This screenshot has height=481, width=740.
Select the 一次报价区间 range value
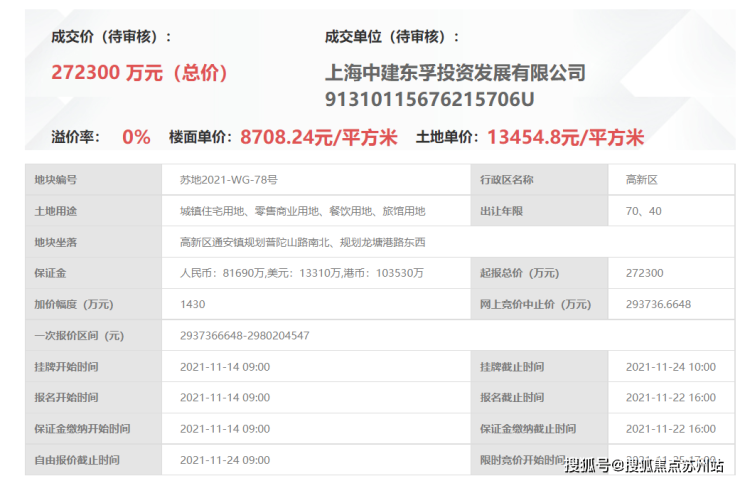pos(244,336)
